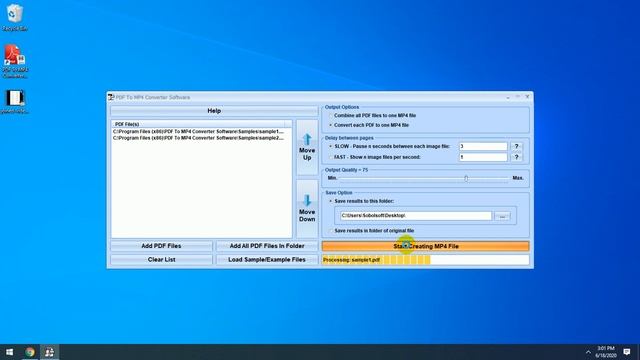Close the PDF To MP4 Converter window
Screen dimensions: 640x360
527,97
